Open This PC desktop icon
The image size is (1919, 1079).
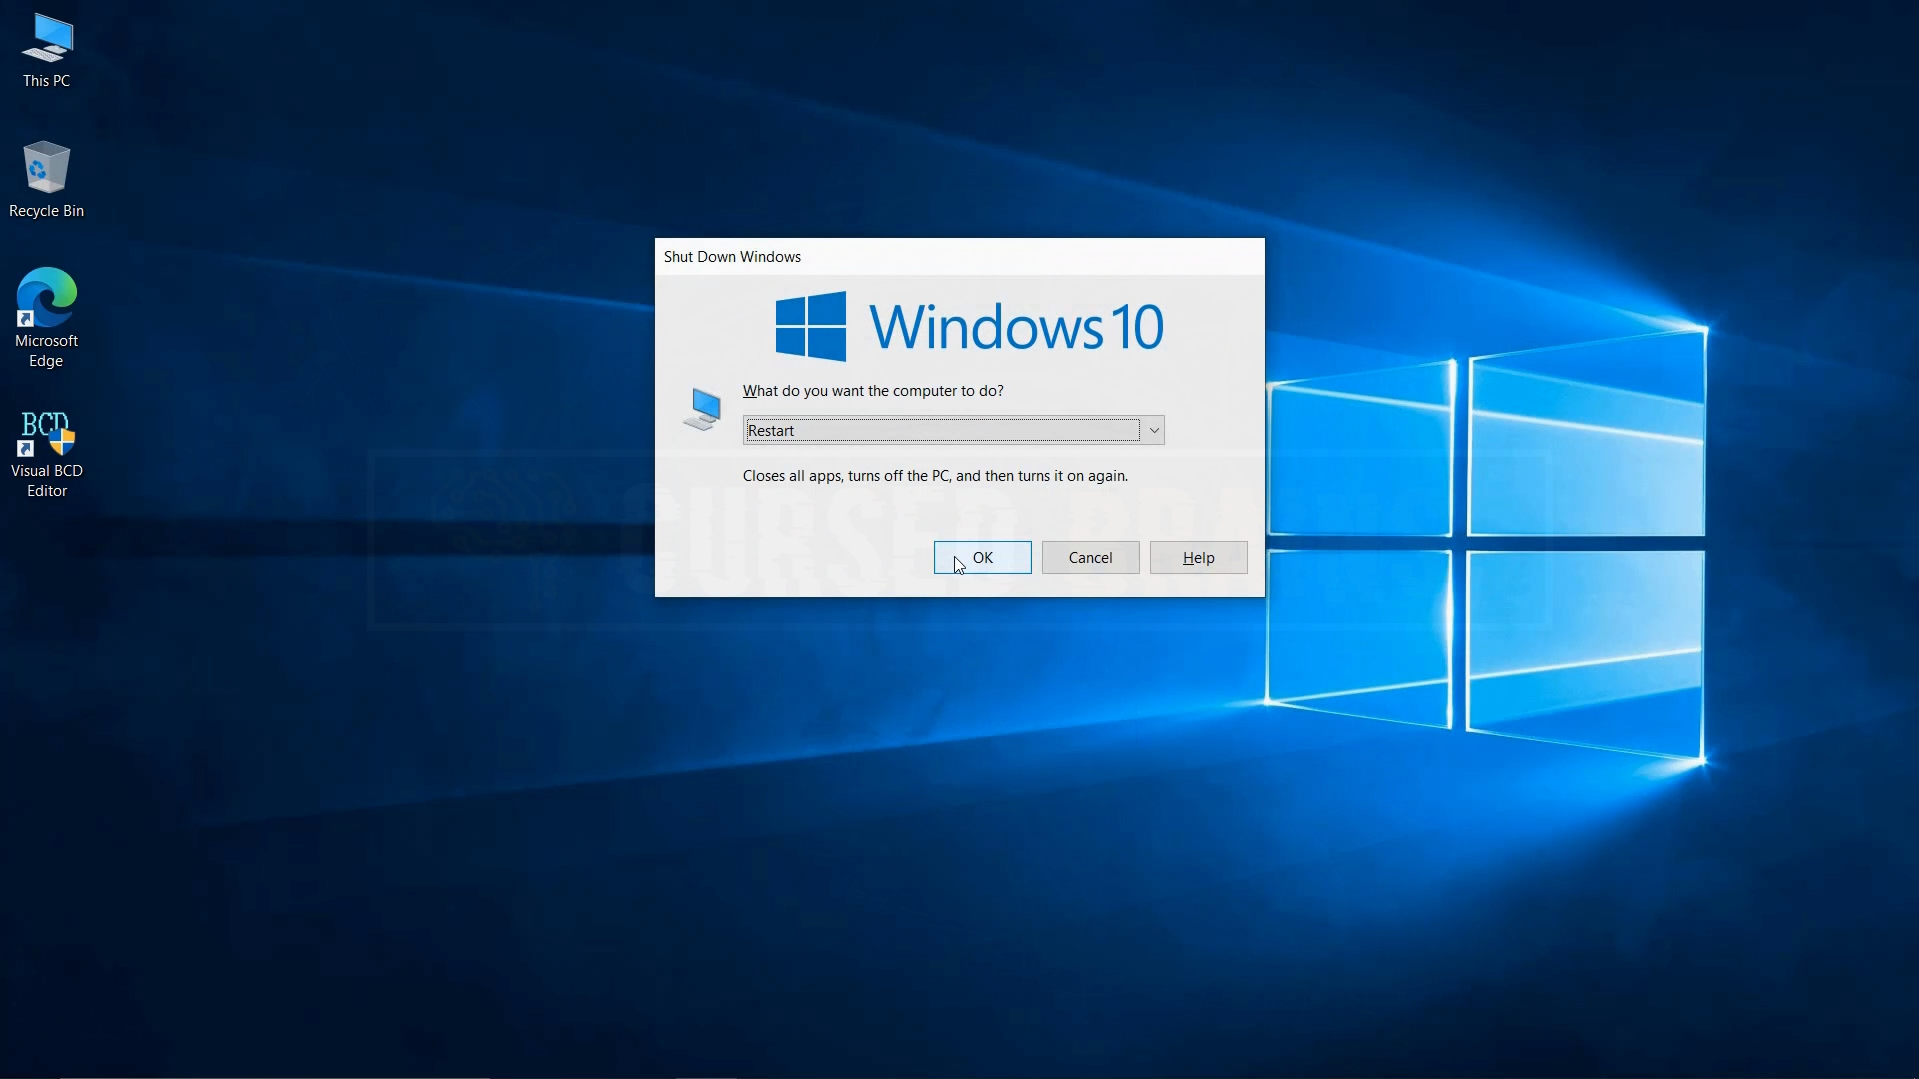(47, 52)
